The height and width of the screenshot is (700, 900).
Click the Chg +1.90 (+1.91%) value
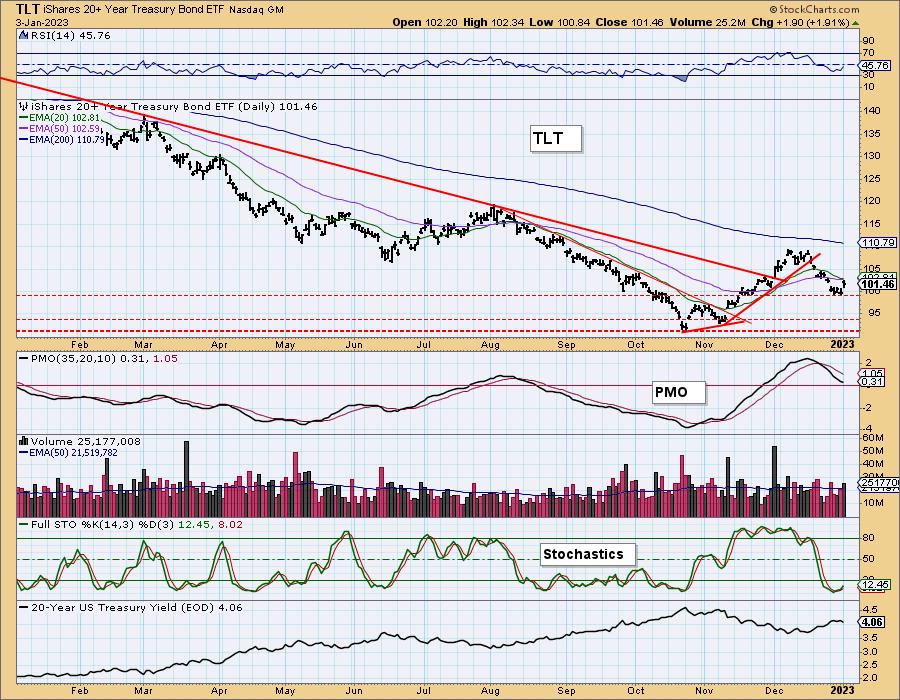coord(800,22)
